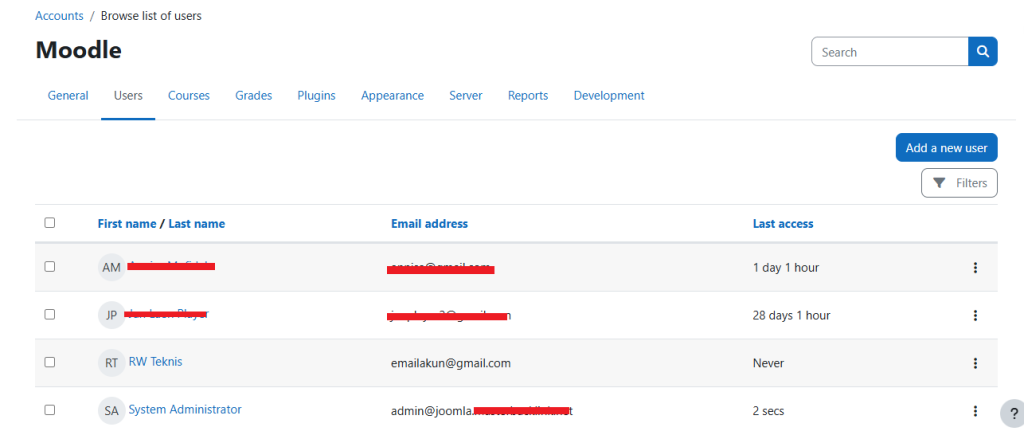The height and width of the screenshot is (435, 1024).
Task: Click the Browse list of users breadcrumb
Action: (x=151, y=16)
